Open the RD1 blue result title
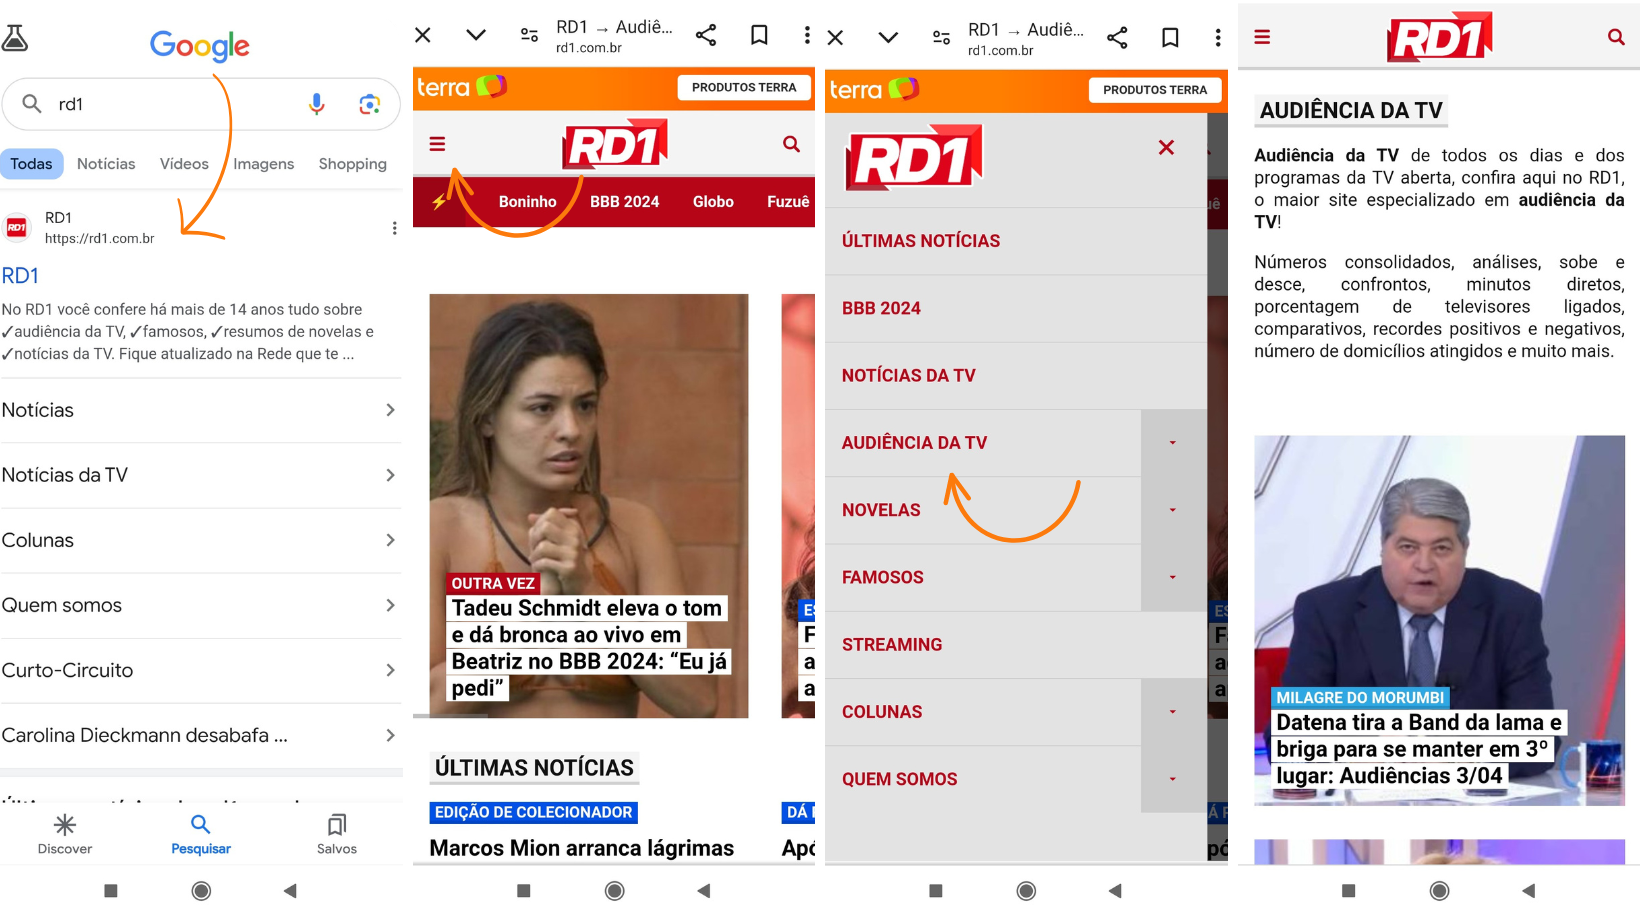This screenshot has width=1640, height=924. tap(20, 276)
